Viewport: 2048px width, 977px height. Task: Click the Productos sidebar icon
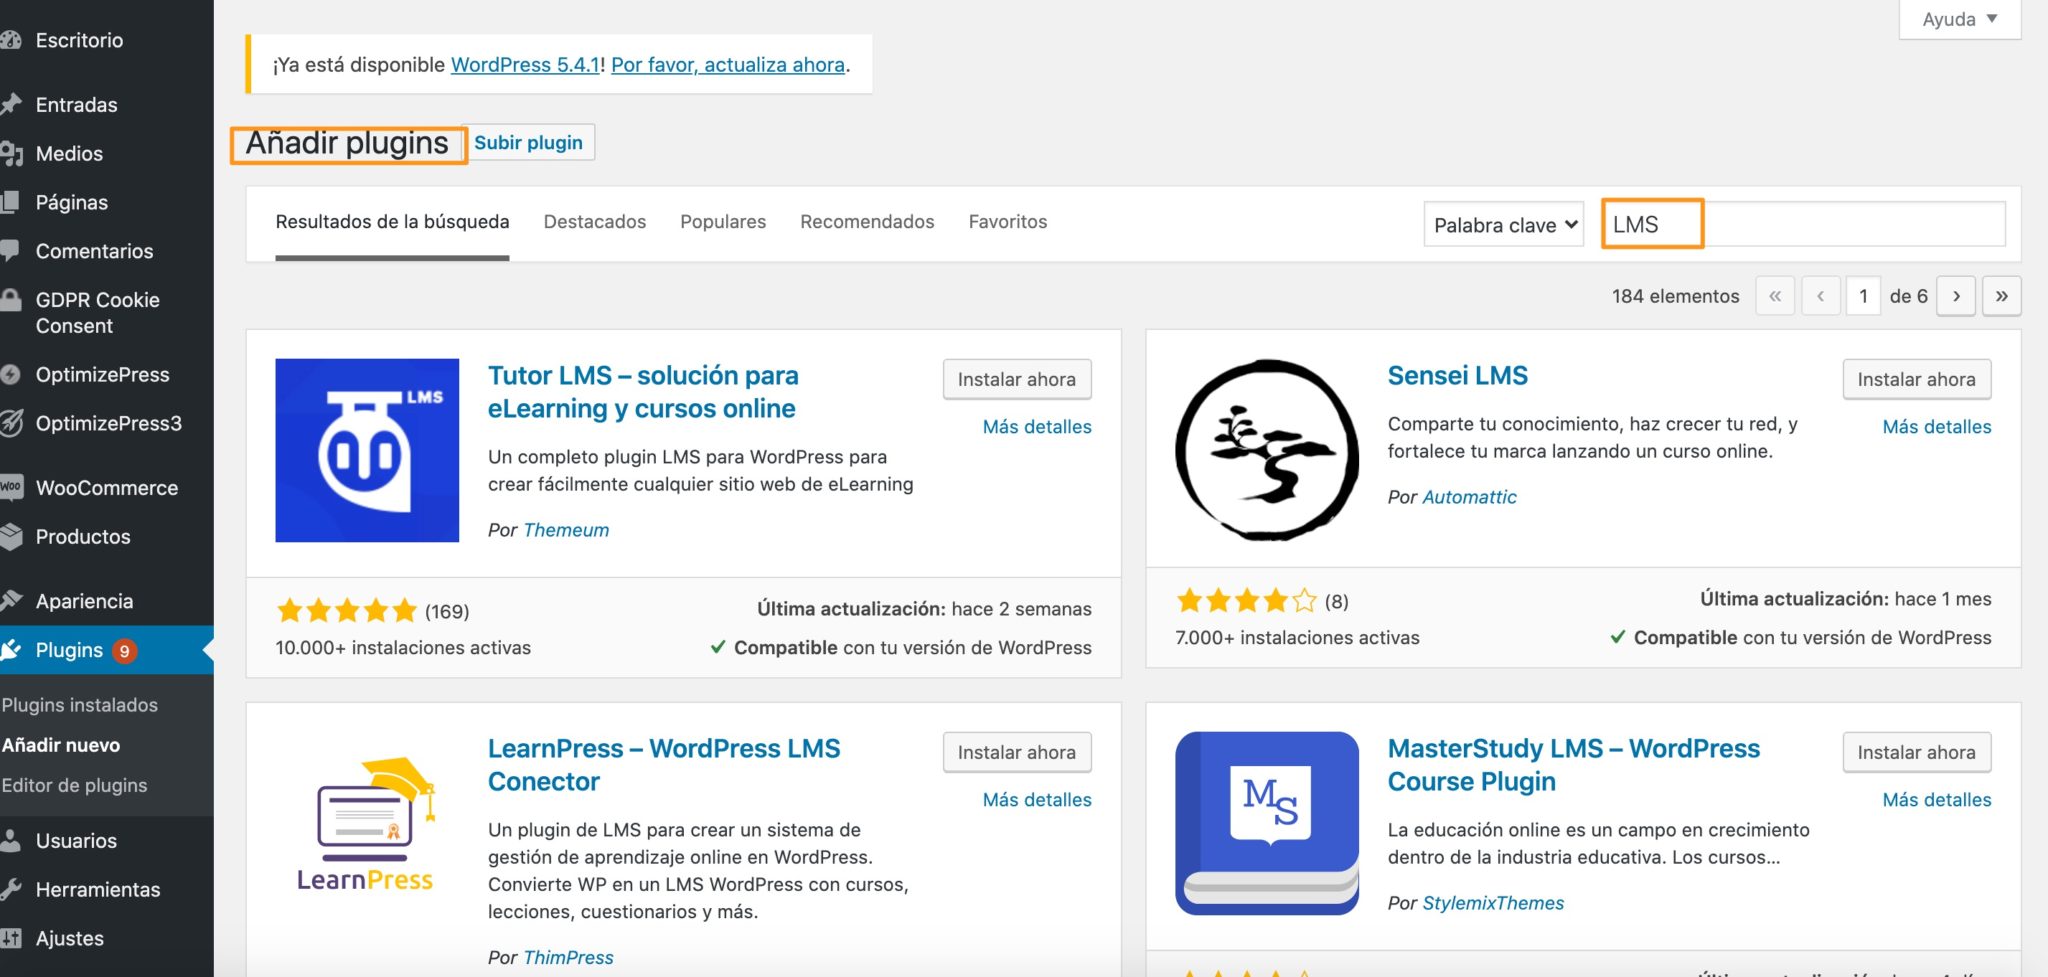[x=13, y=536]
